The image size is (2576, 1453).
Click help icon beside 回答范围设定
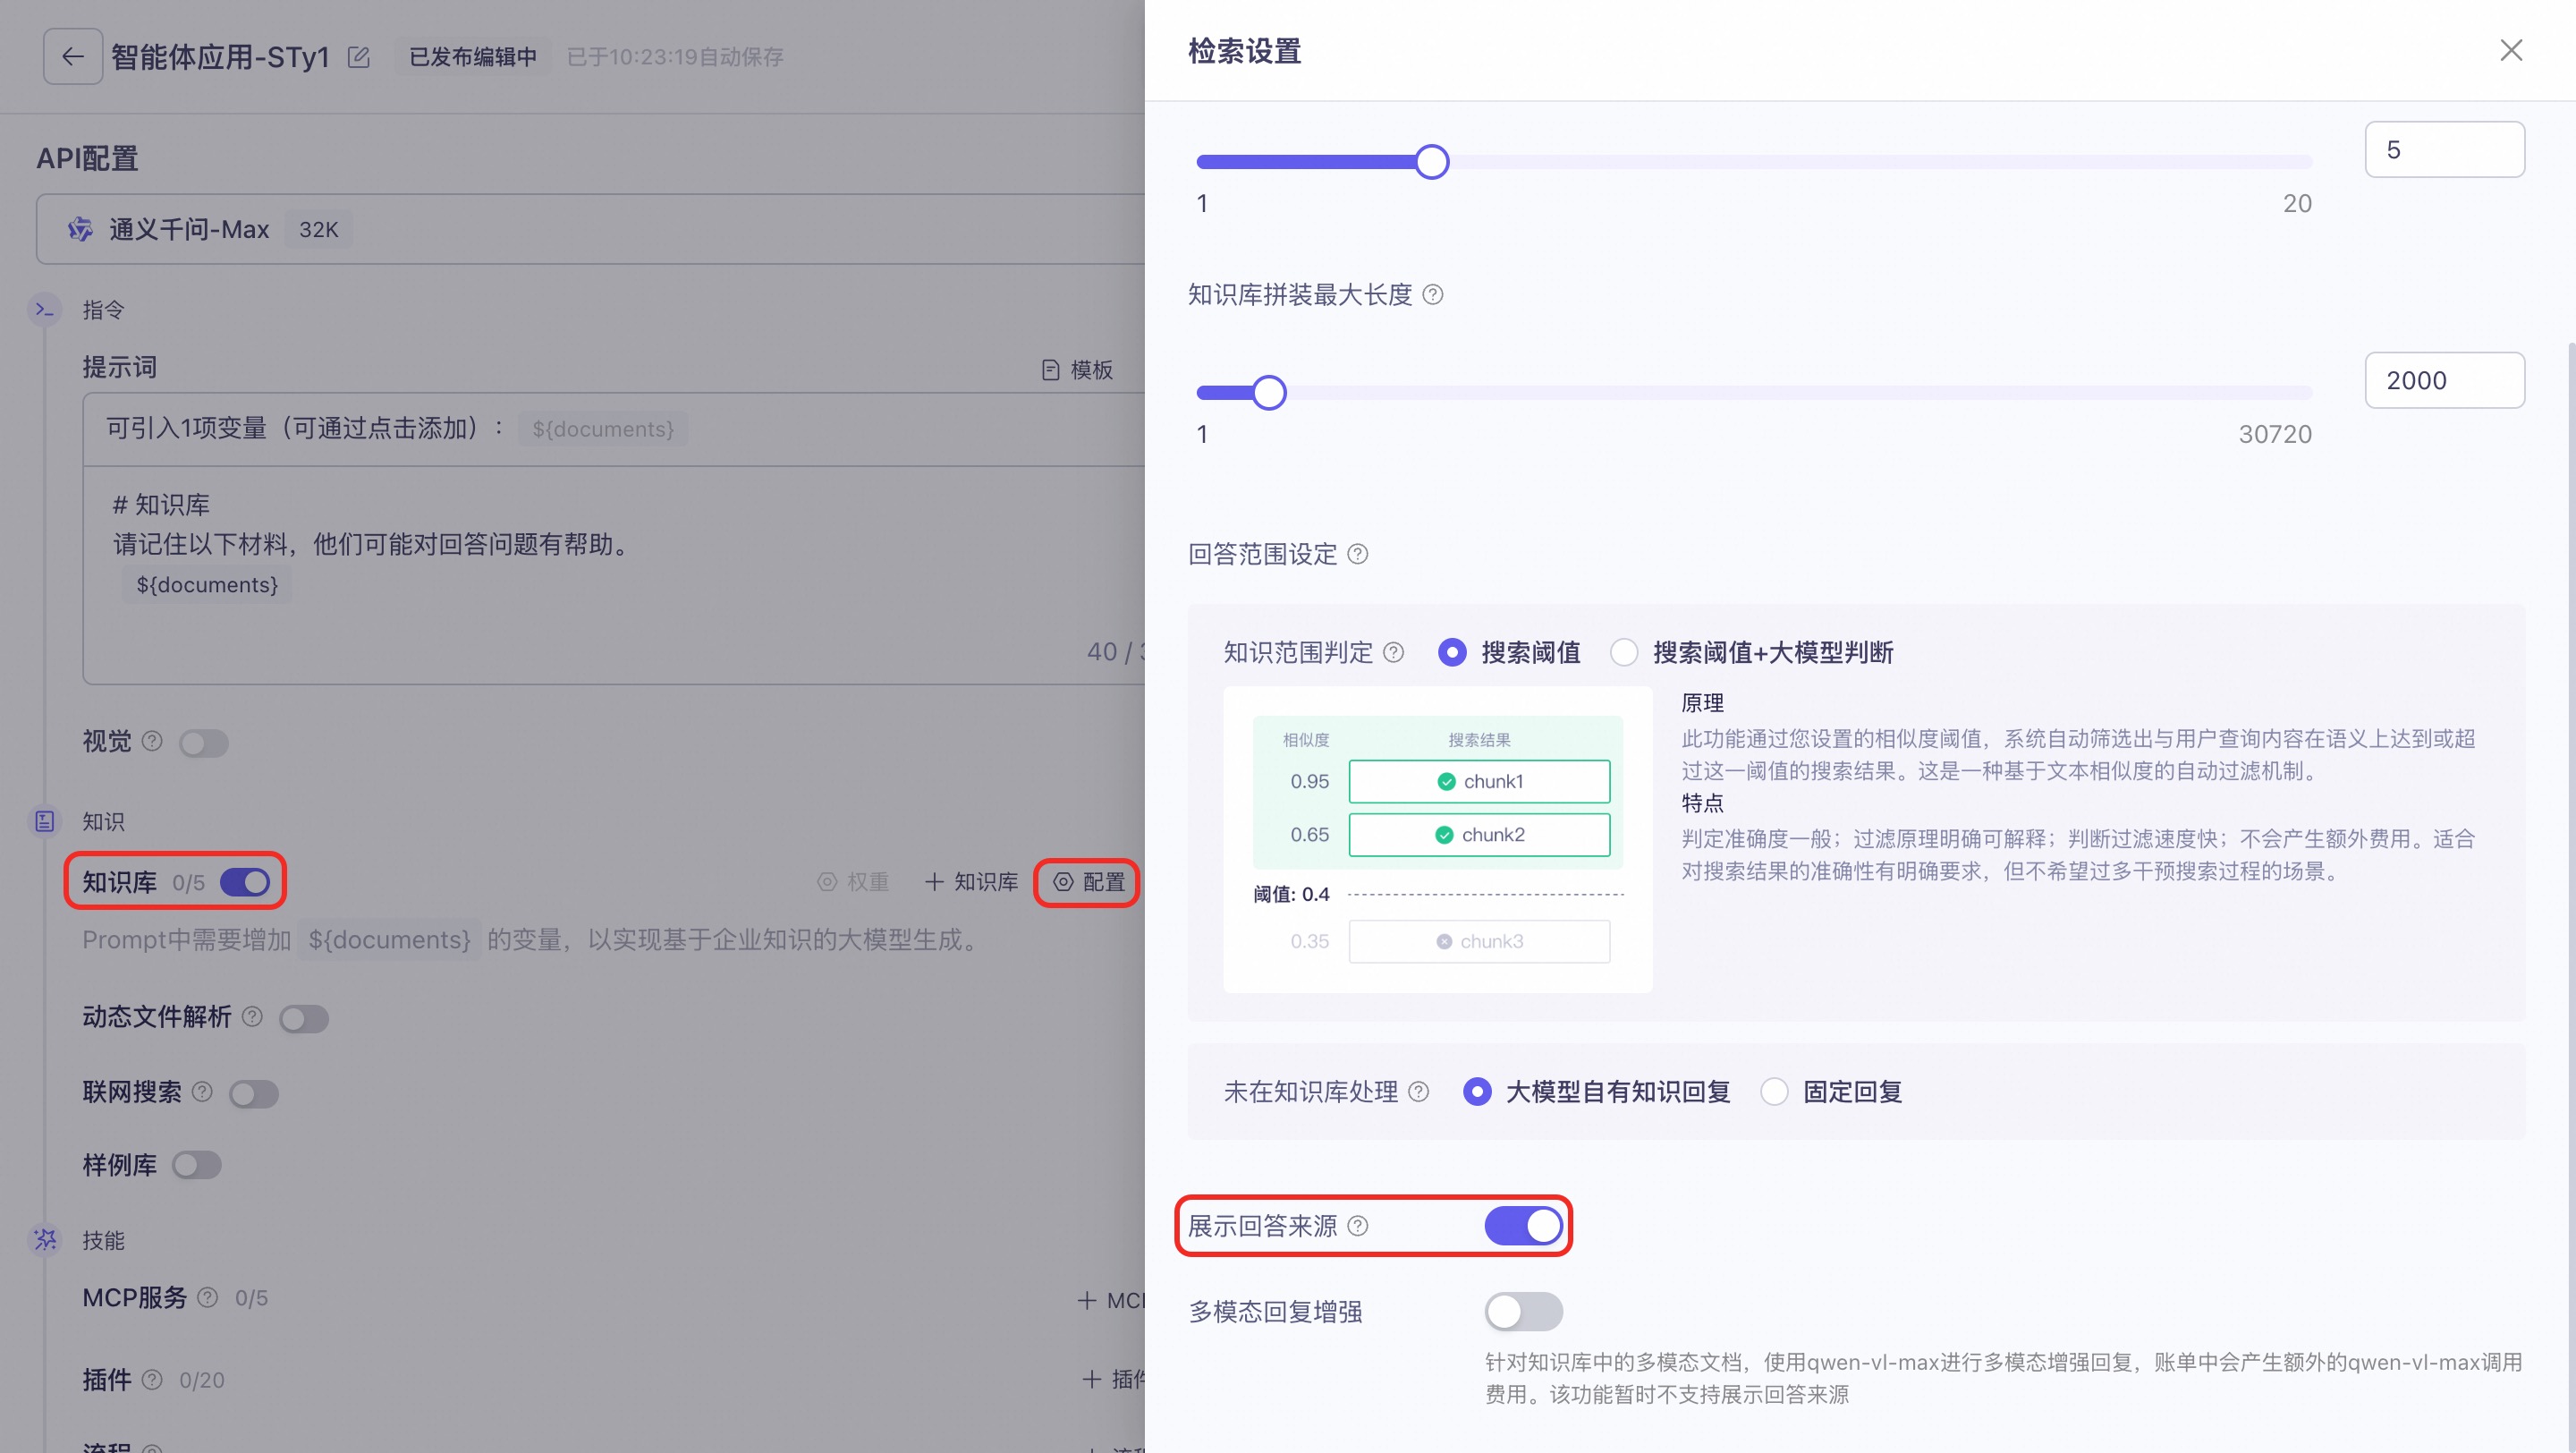(1357, 554)
